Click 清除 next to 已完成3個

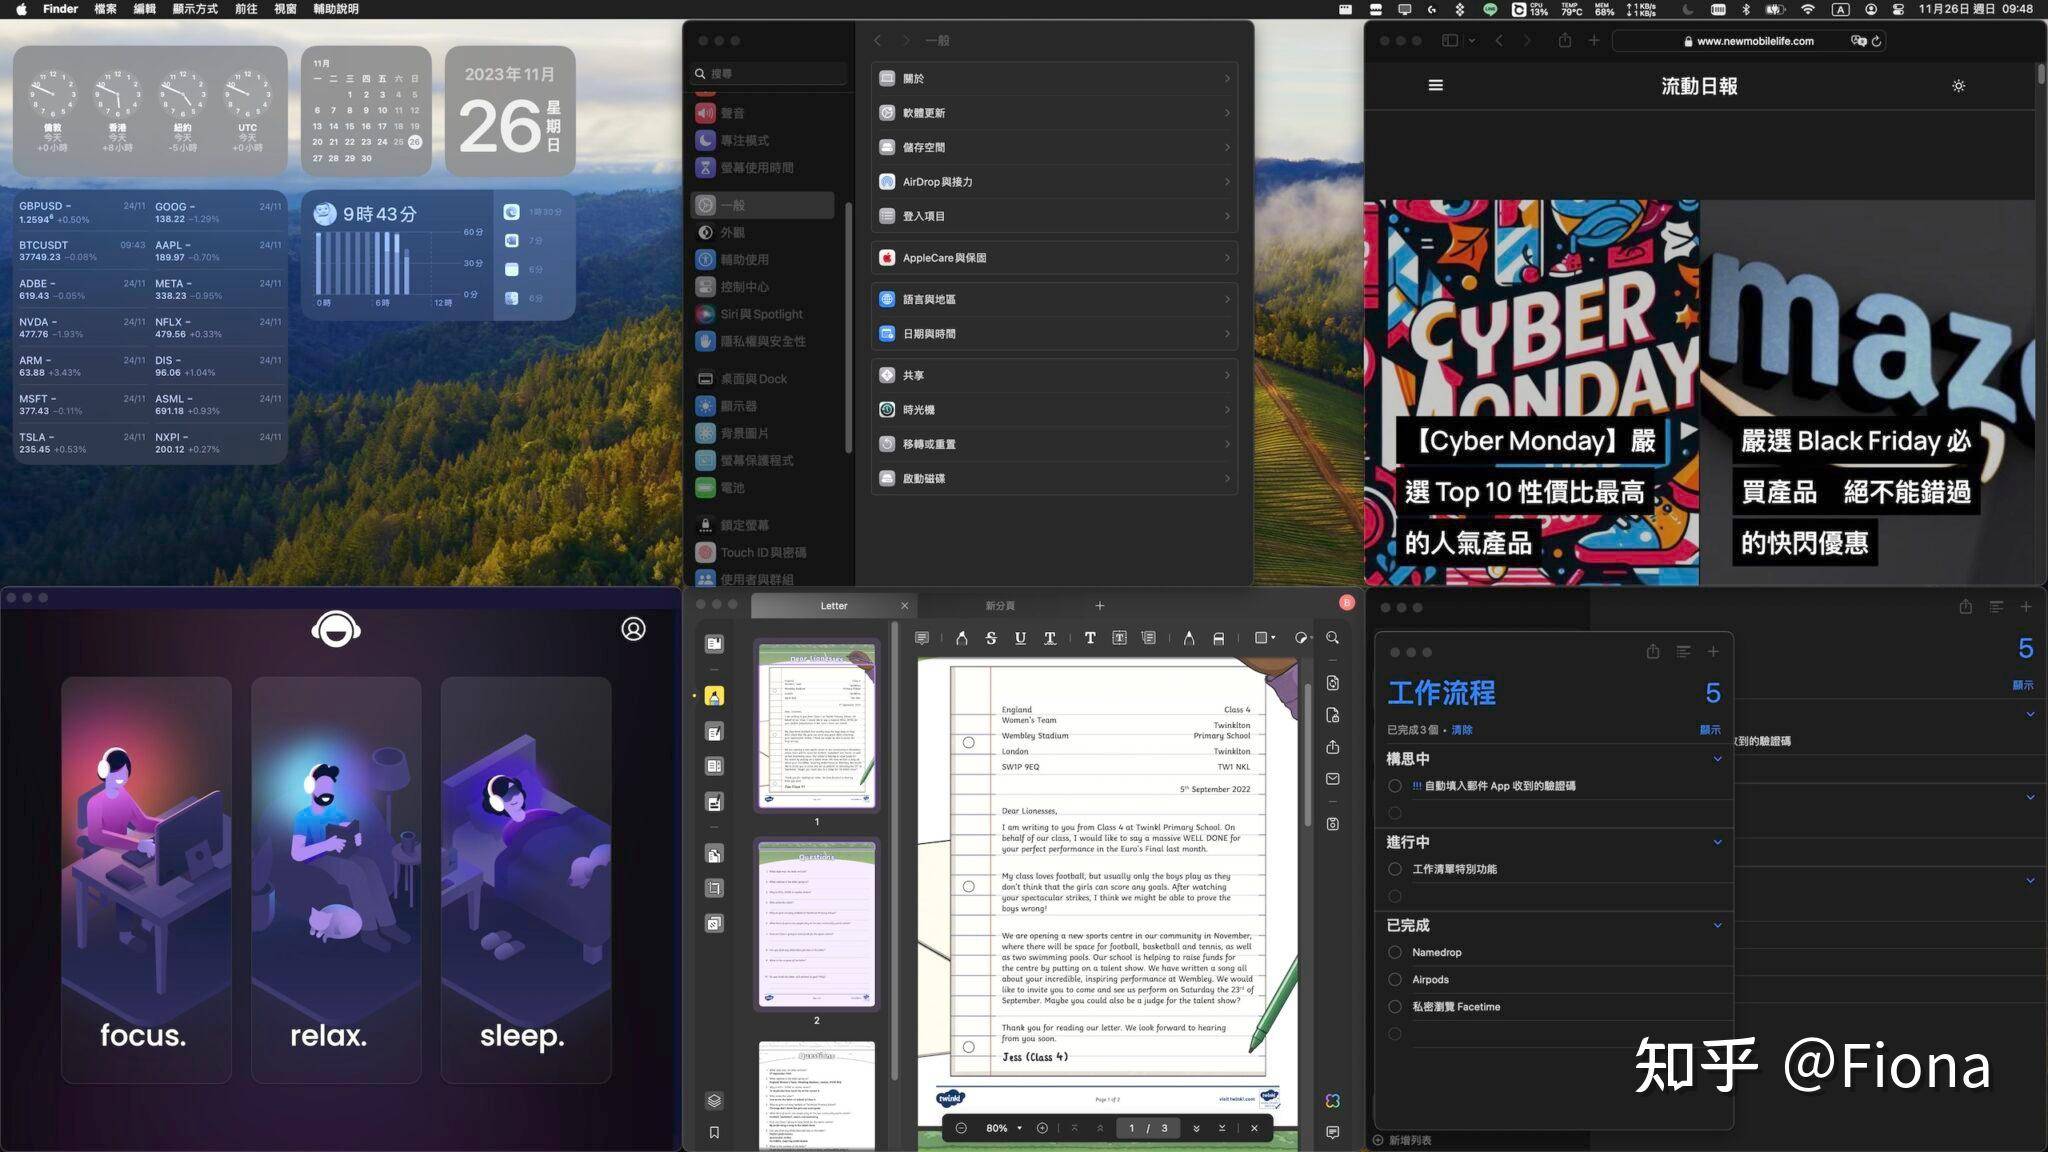[1462, 730]
